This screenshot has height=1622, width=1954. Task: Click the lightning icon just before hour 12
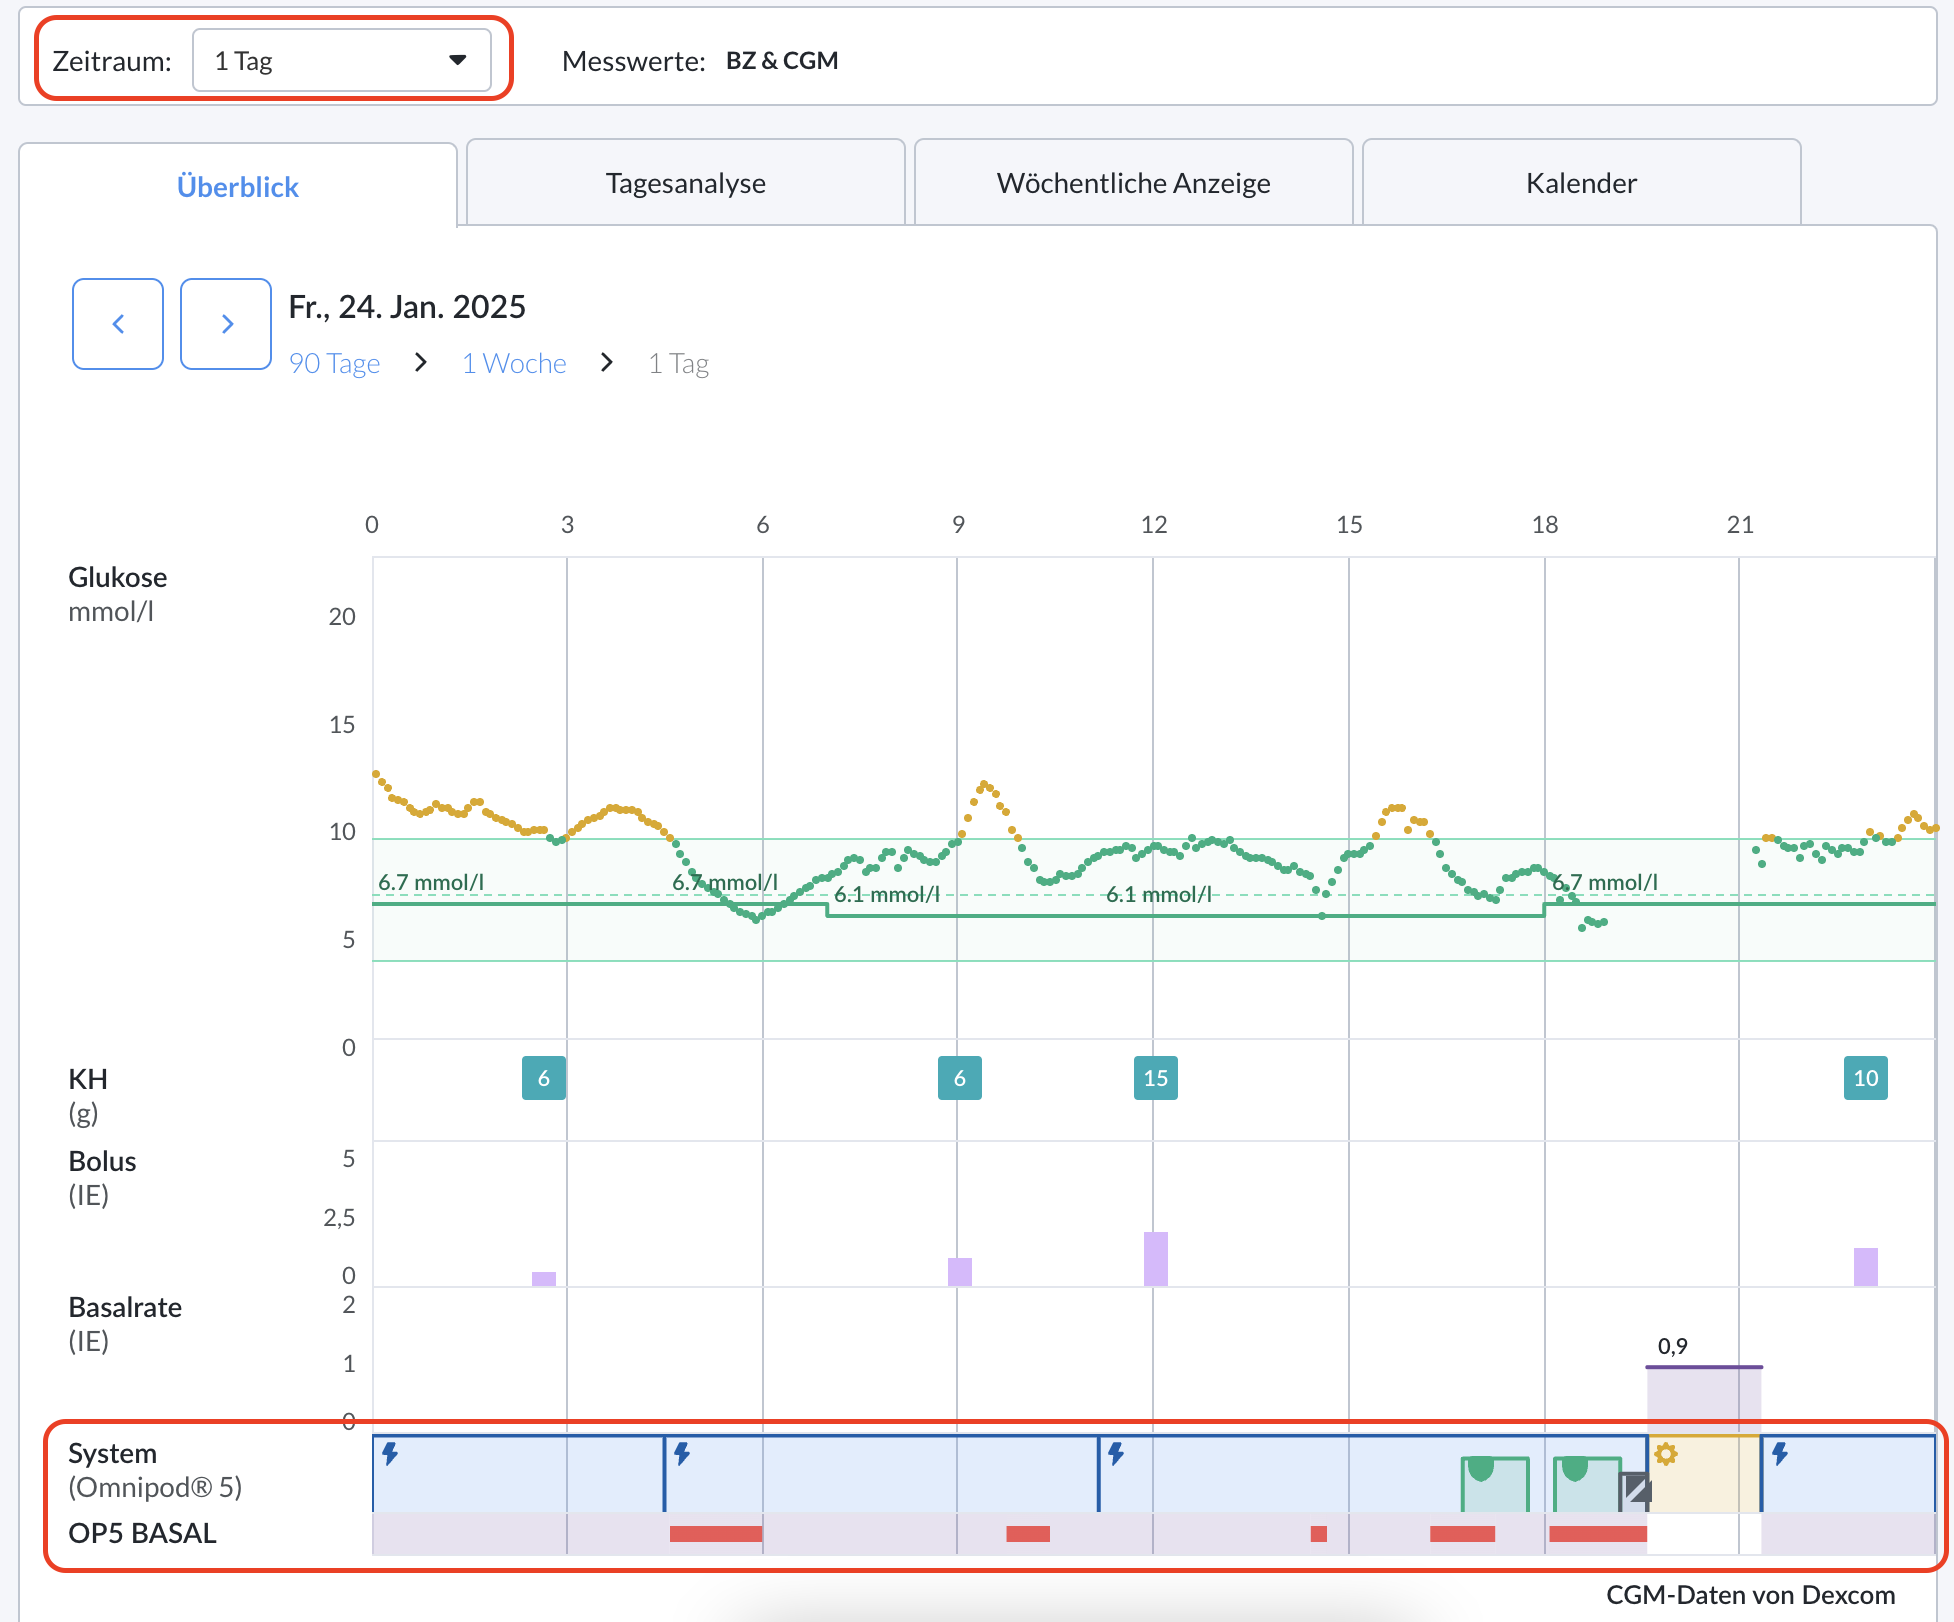[1116, 1454]
